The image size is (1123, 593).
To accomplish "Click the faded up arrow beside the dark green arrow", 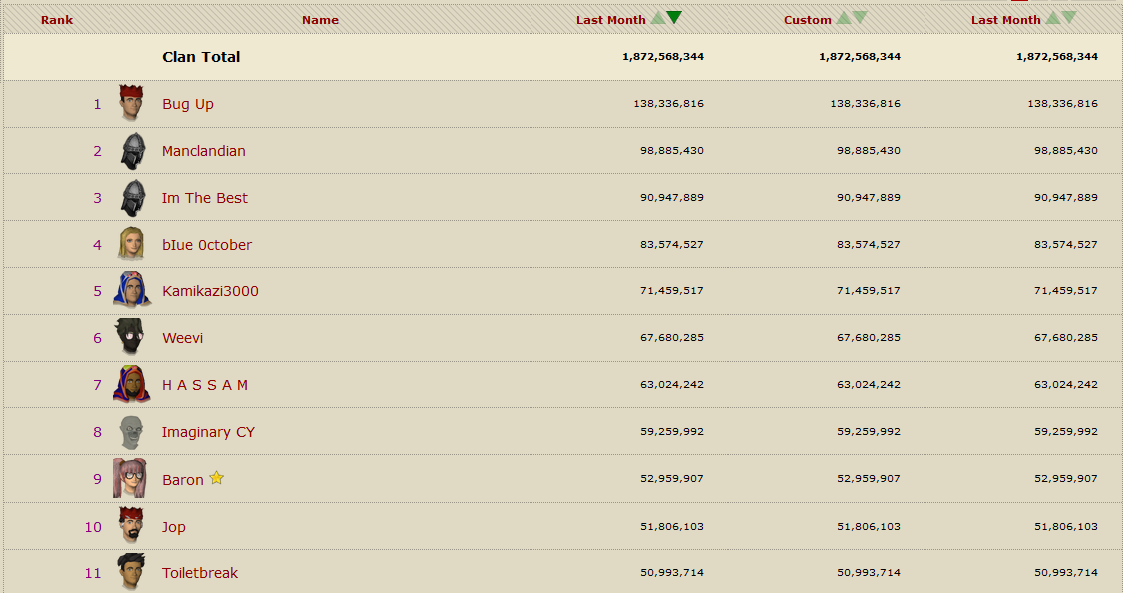I will click(658, 18).
